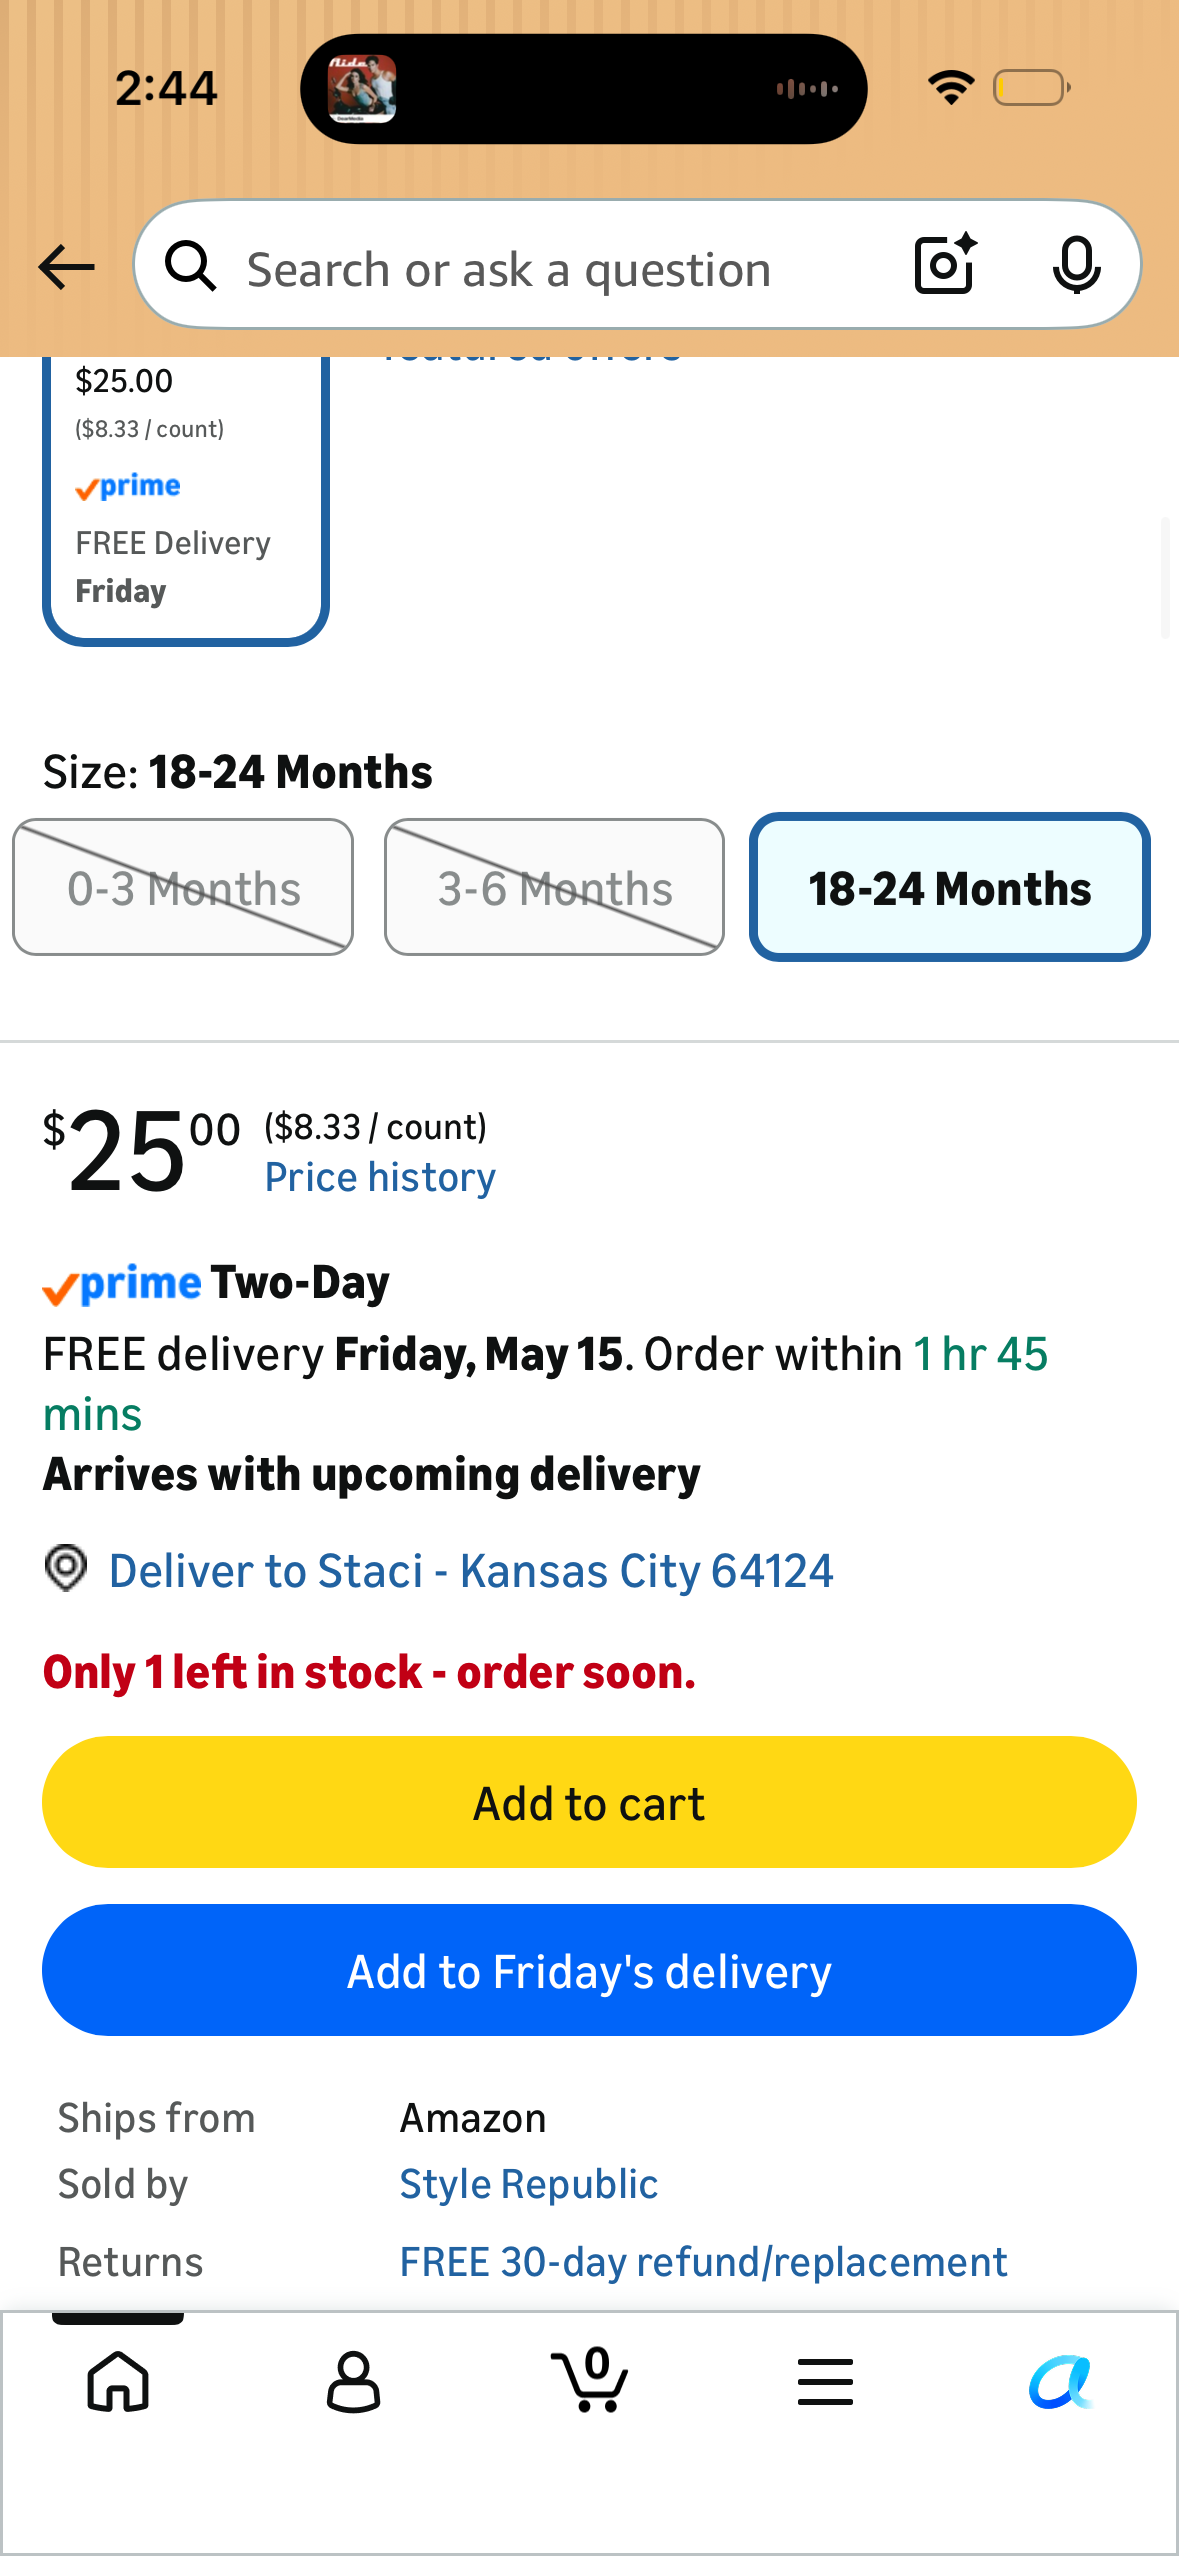
Task: Open Style Republic seller page
Action: click(x=529, y=2184)
